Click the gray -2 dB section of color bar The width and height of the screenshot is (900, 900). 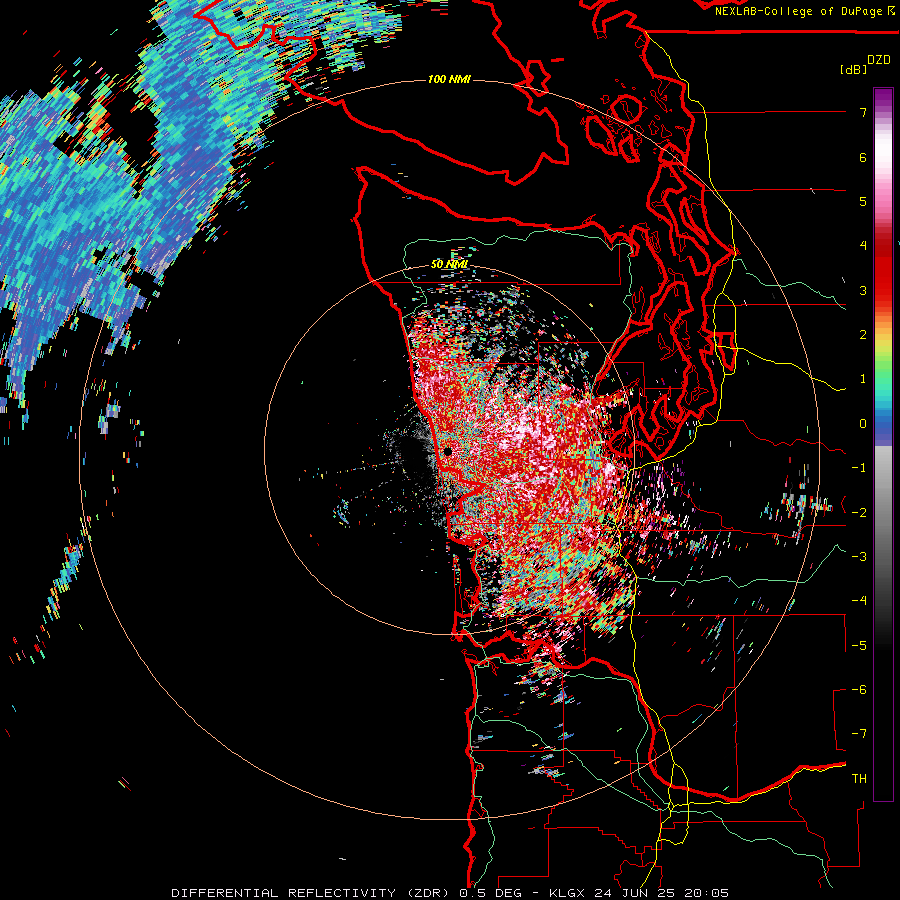[883, 513]
